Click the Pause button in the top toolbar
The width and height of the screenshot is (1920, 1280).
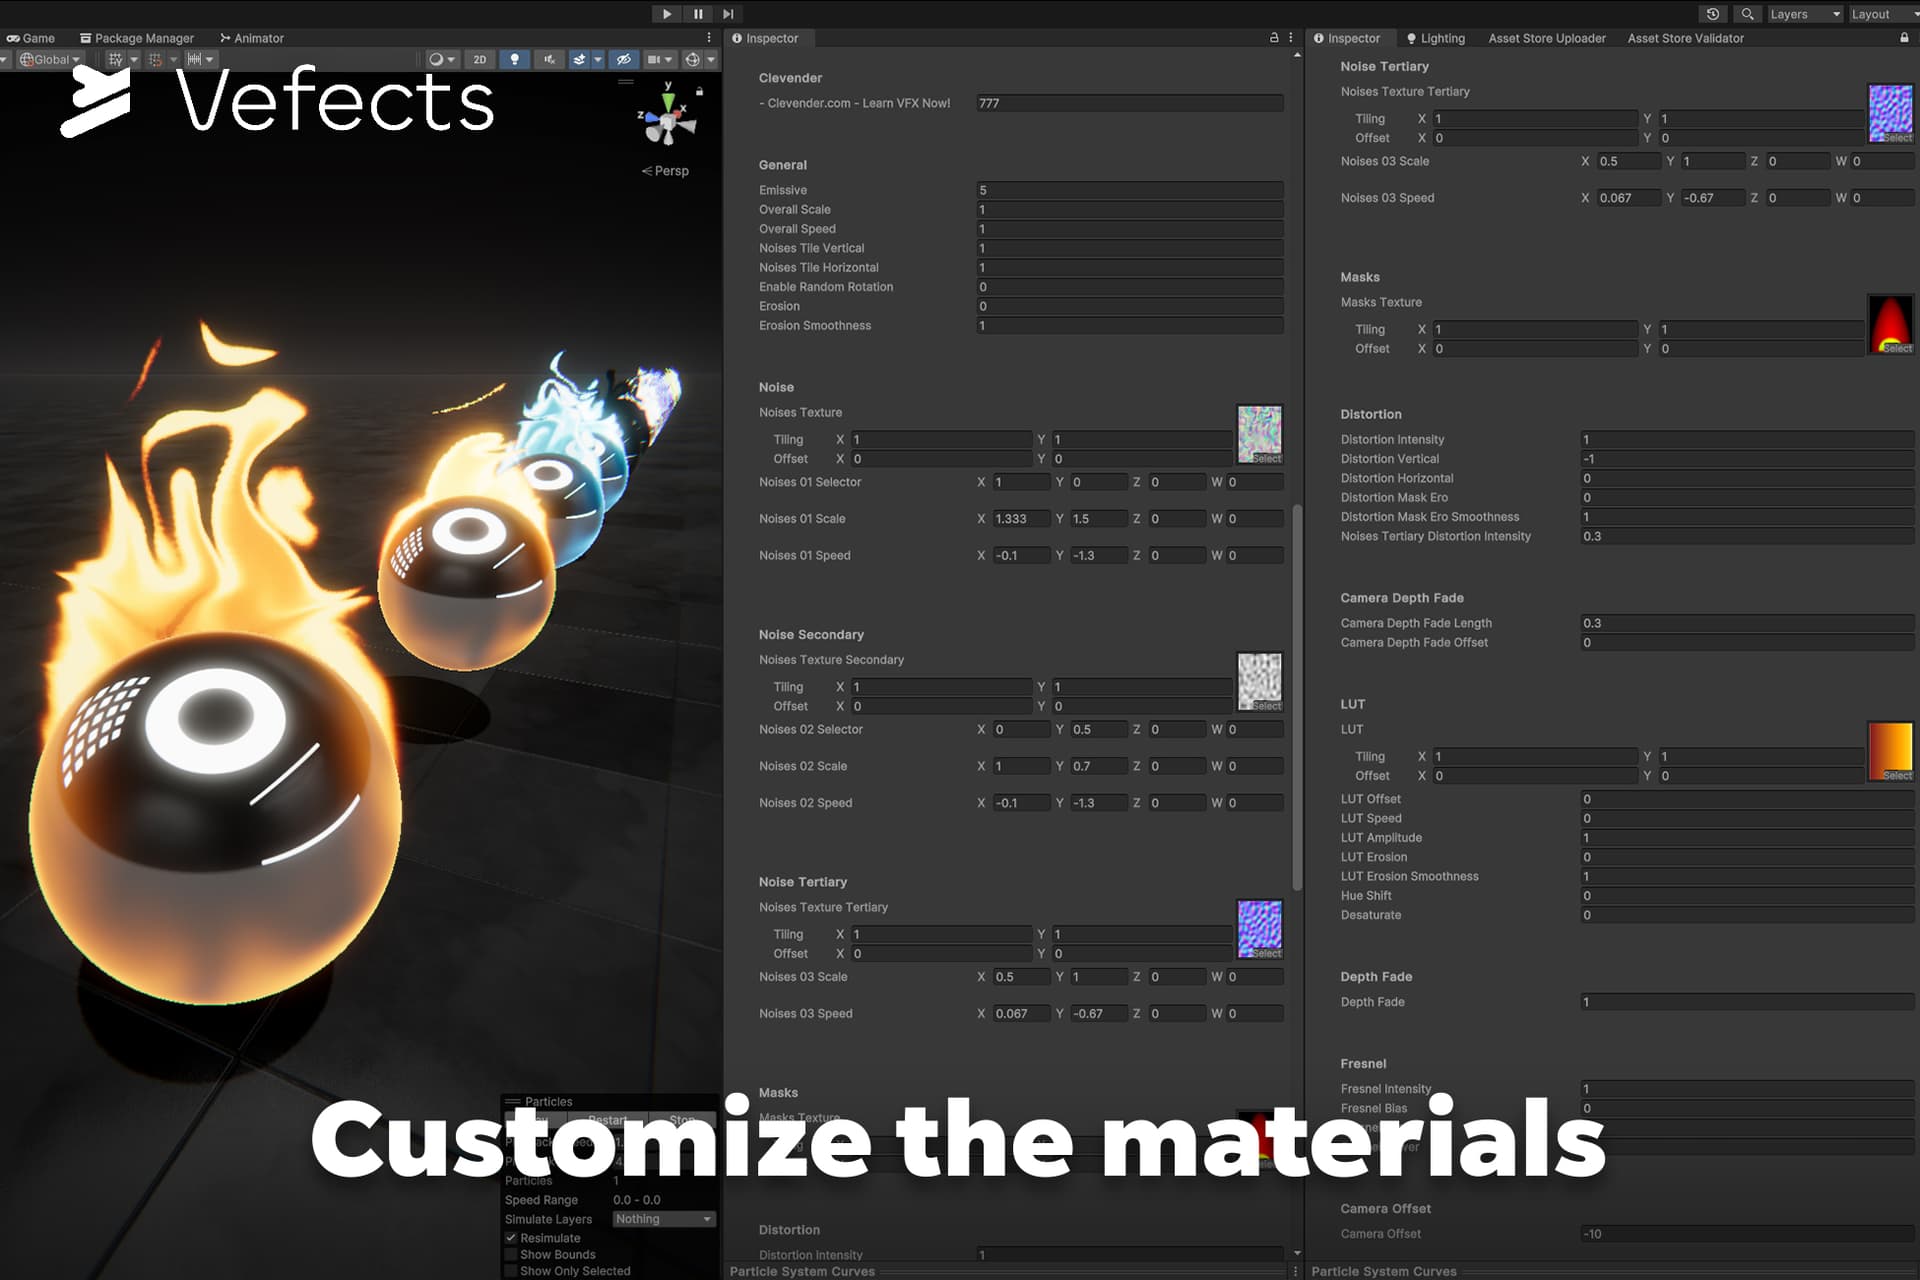pos(697,14)
